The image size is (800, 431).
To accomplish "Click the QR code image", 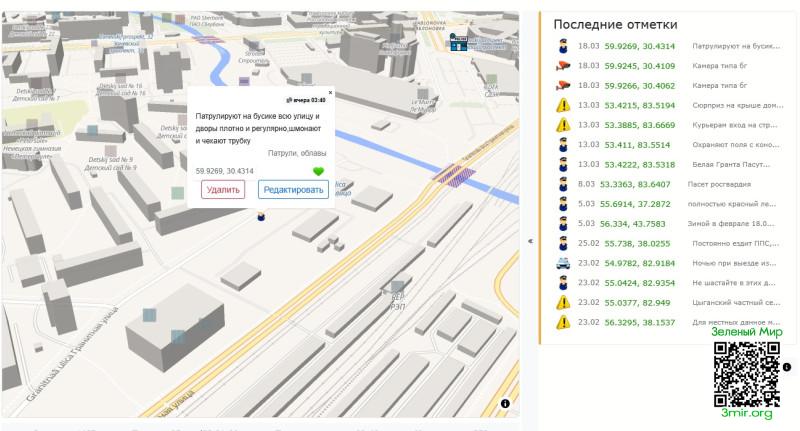I will tap(746, 372).
